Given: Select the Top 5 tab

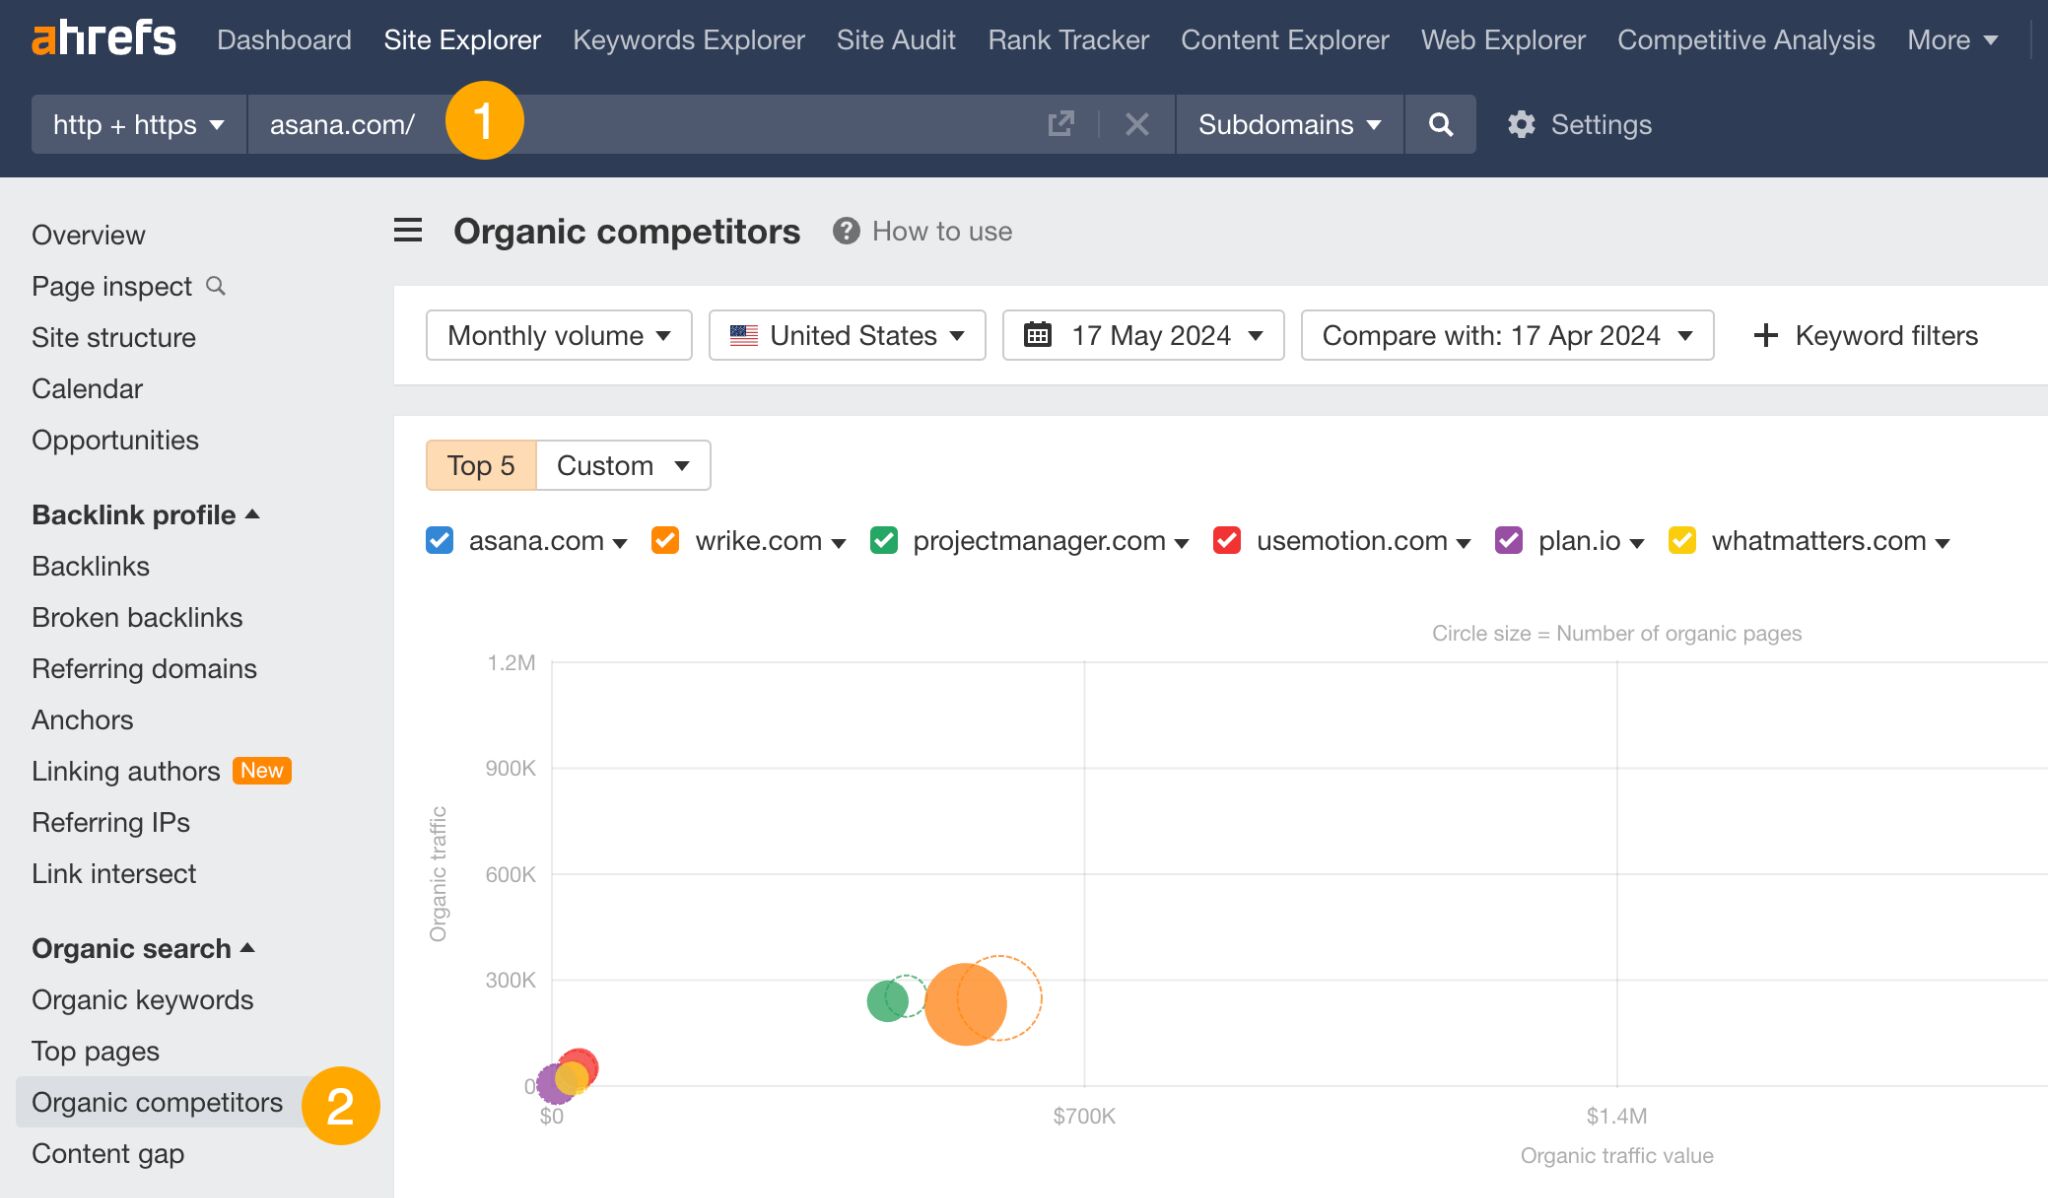Looking at the screenshot, I should 481,465.
